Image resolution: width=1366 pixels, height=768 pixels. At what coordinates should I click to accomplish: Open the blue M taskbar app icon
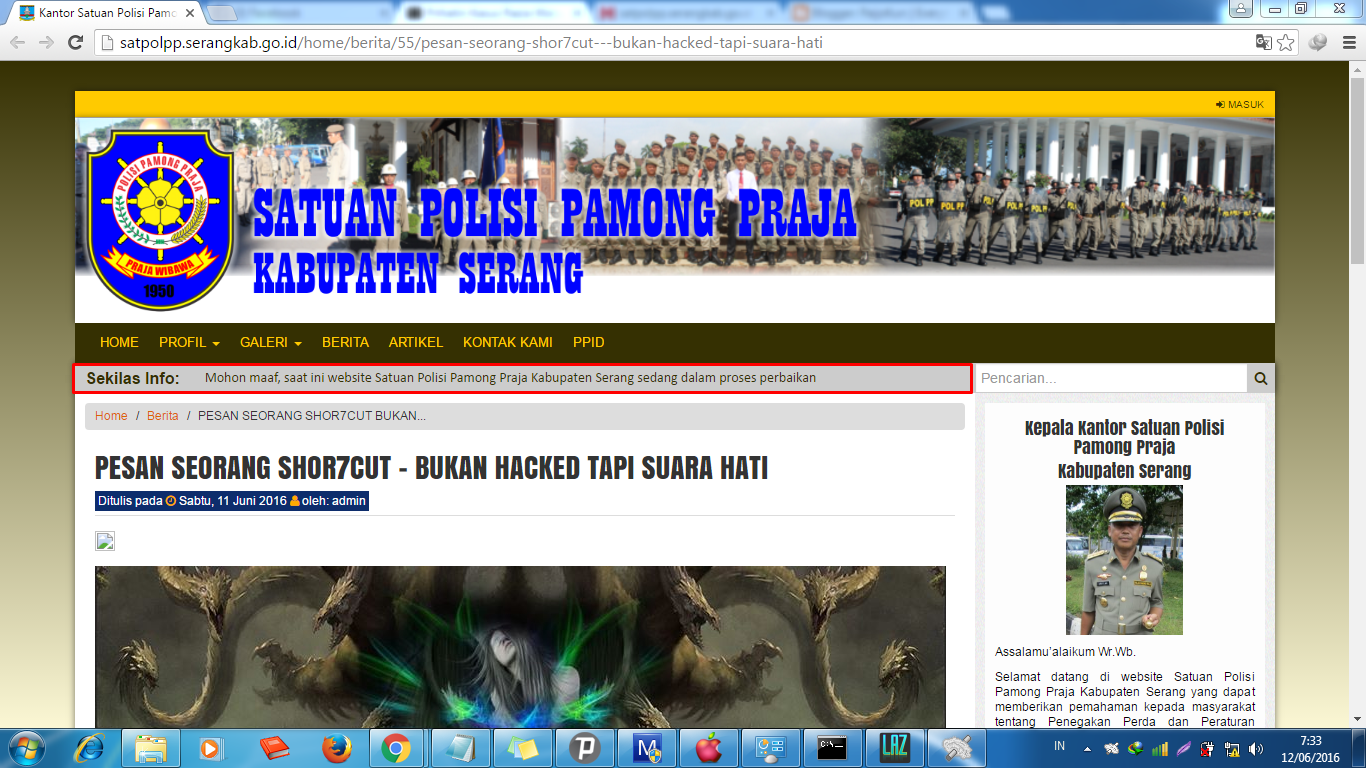tap(646, 748)
